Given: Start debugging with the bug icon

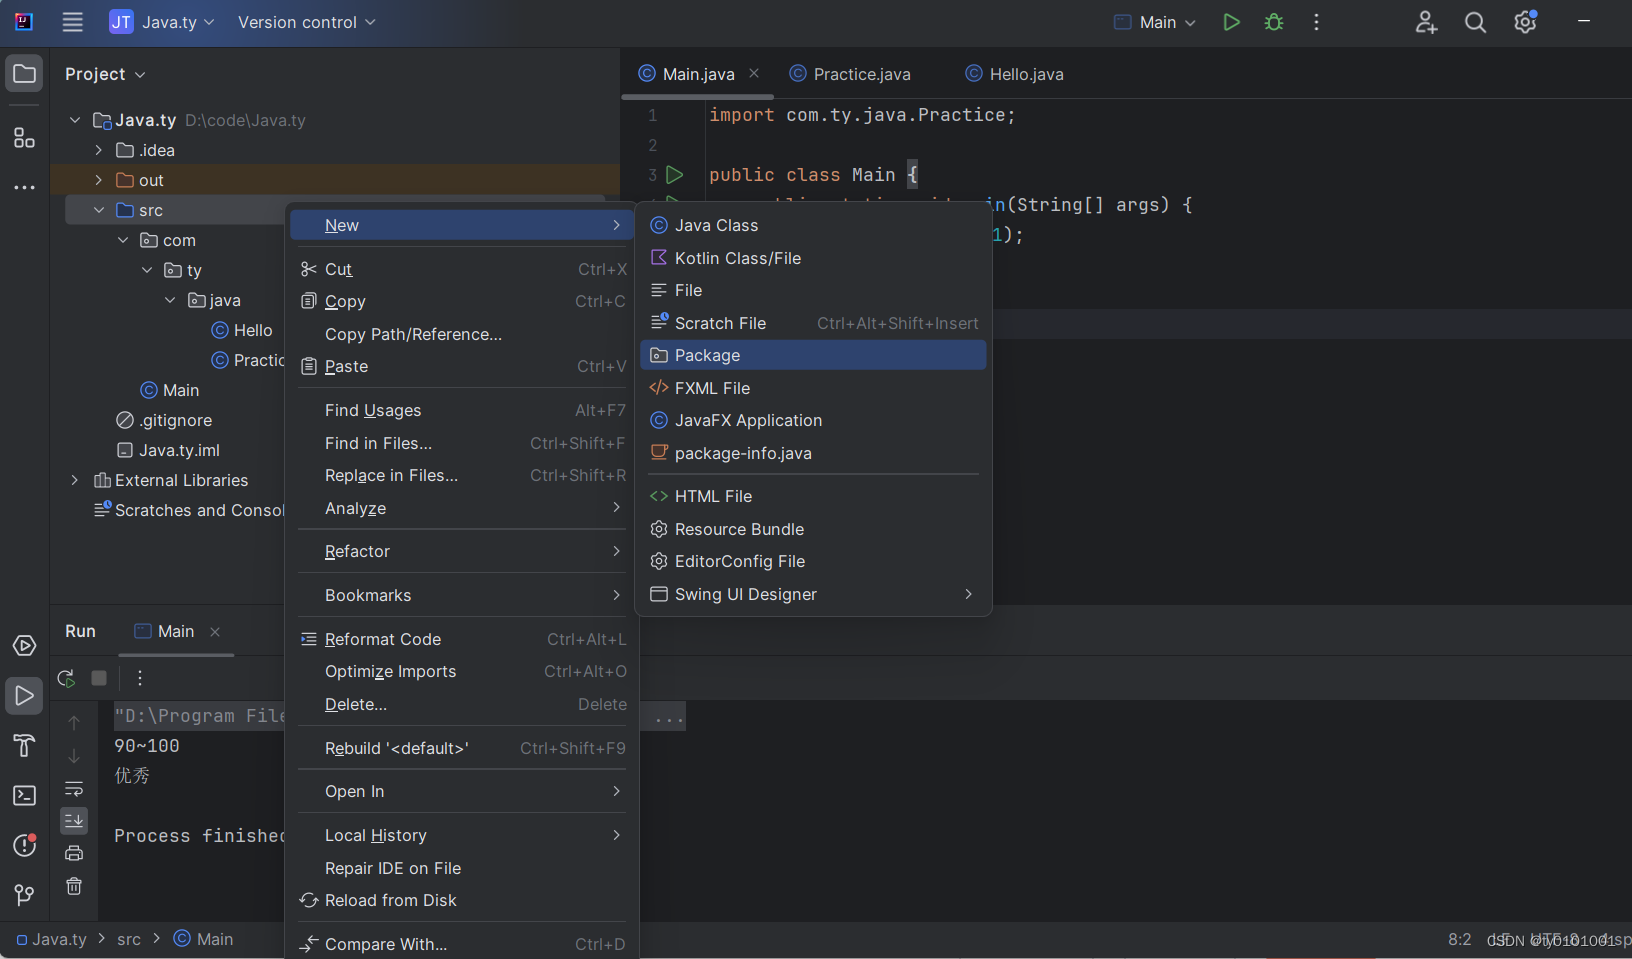Looking at the screenshot, I should (1274, 22).
